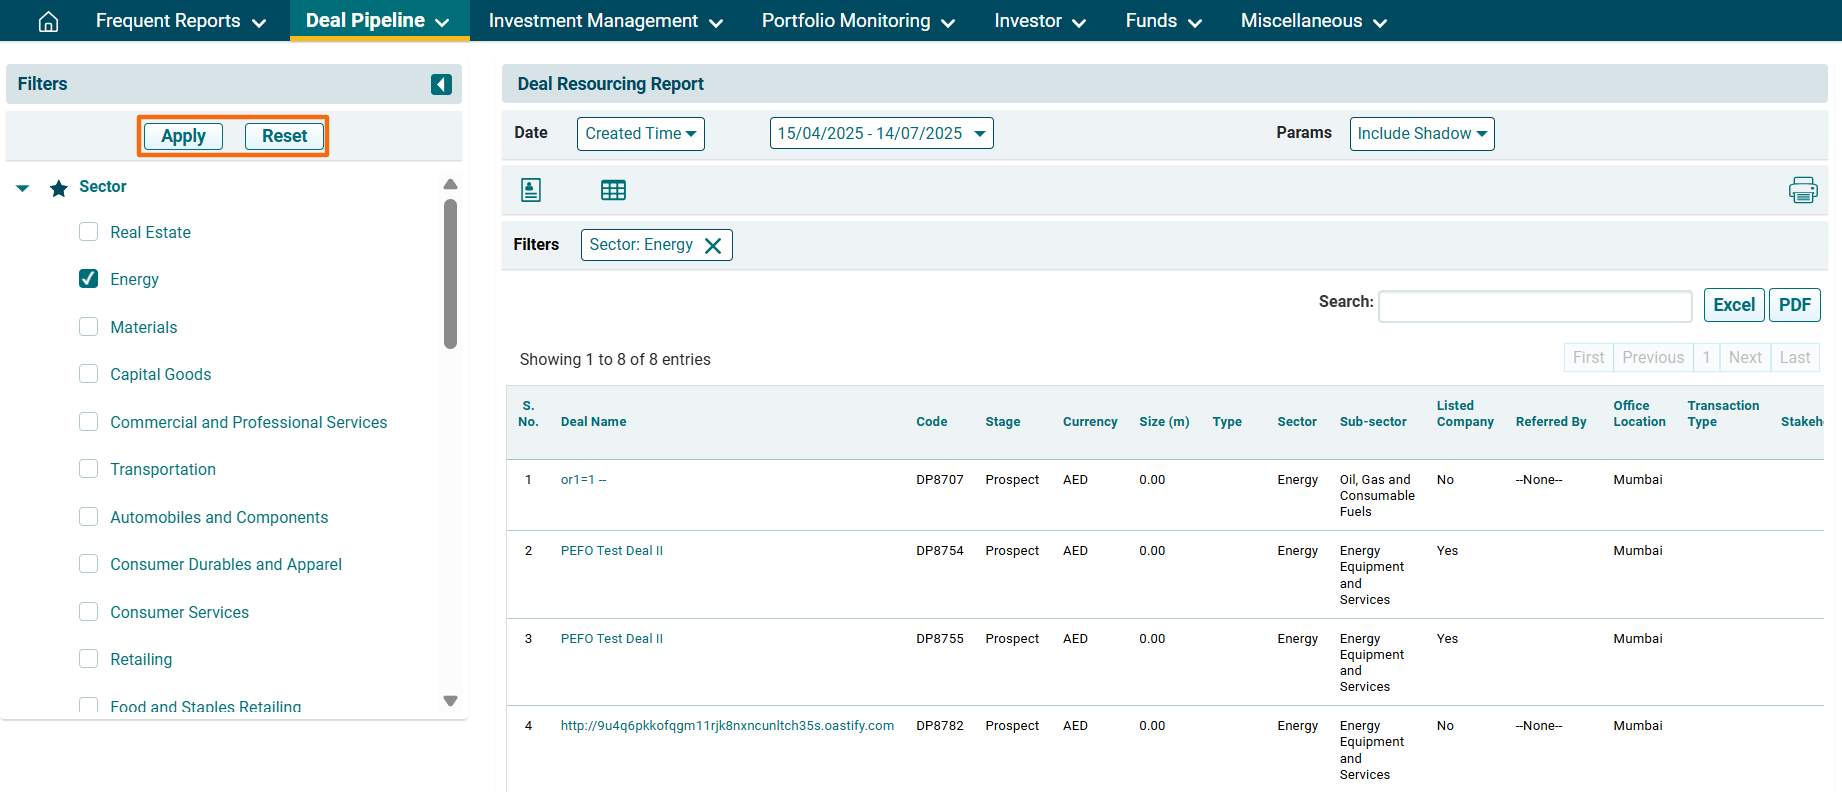Click the Apply filters button

[183, 136]
